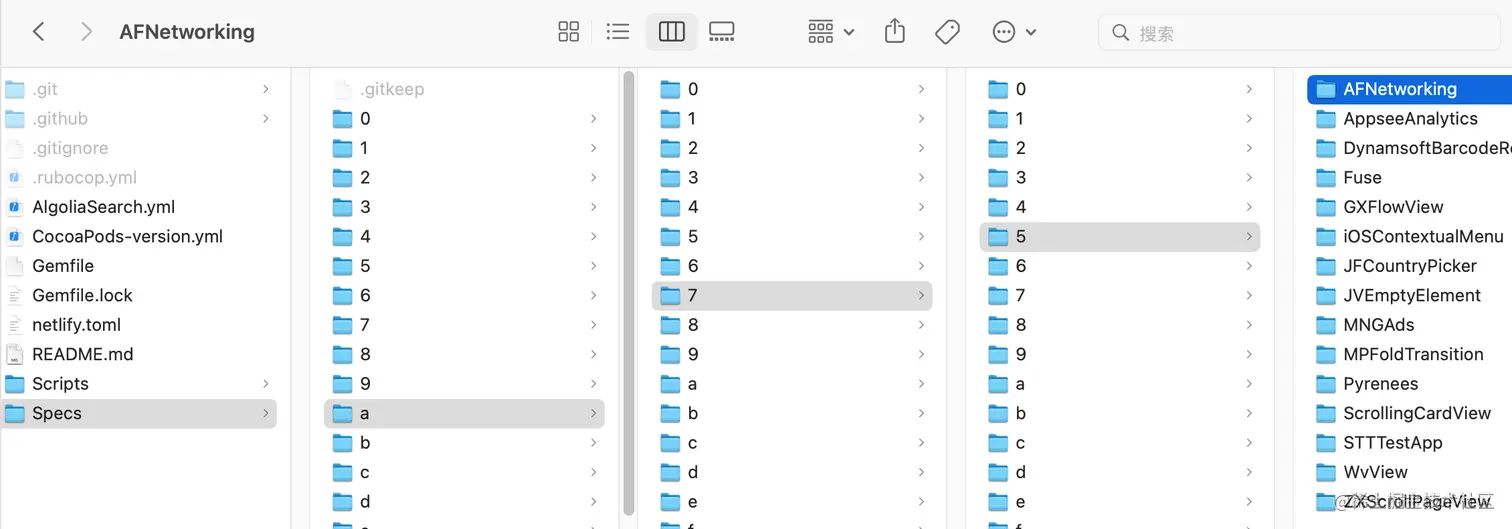The height and width of the screenshot is (529, 1512).
Task: Click the Specs row chevron
Action: [x=265, y=413]
